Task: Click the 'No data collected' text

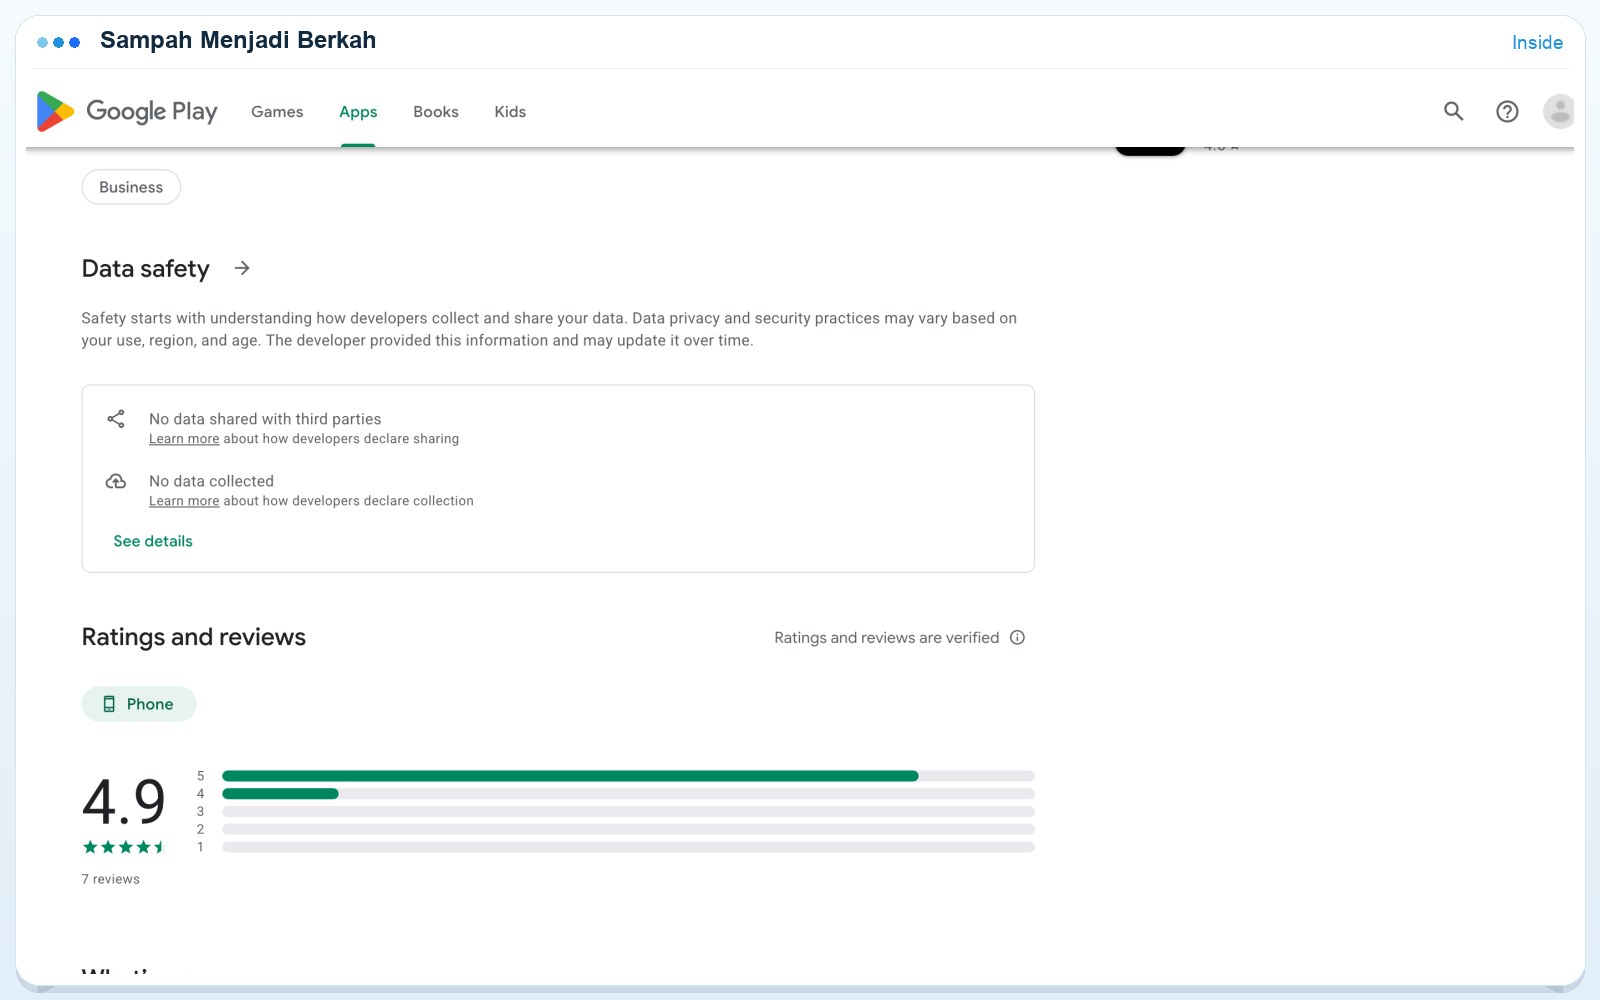Action: point(211,481)
